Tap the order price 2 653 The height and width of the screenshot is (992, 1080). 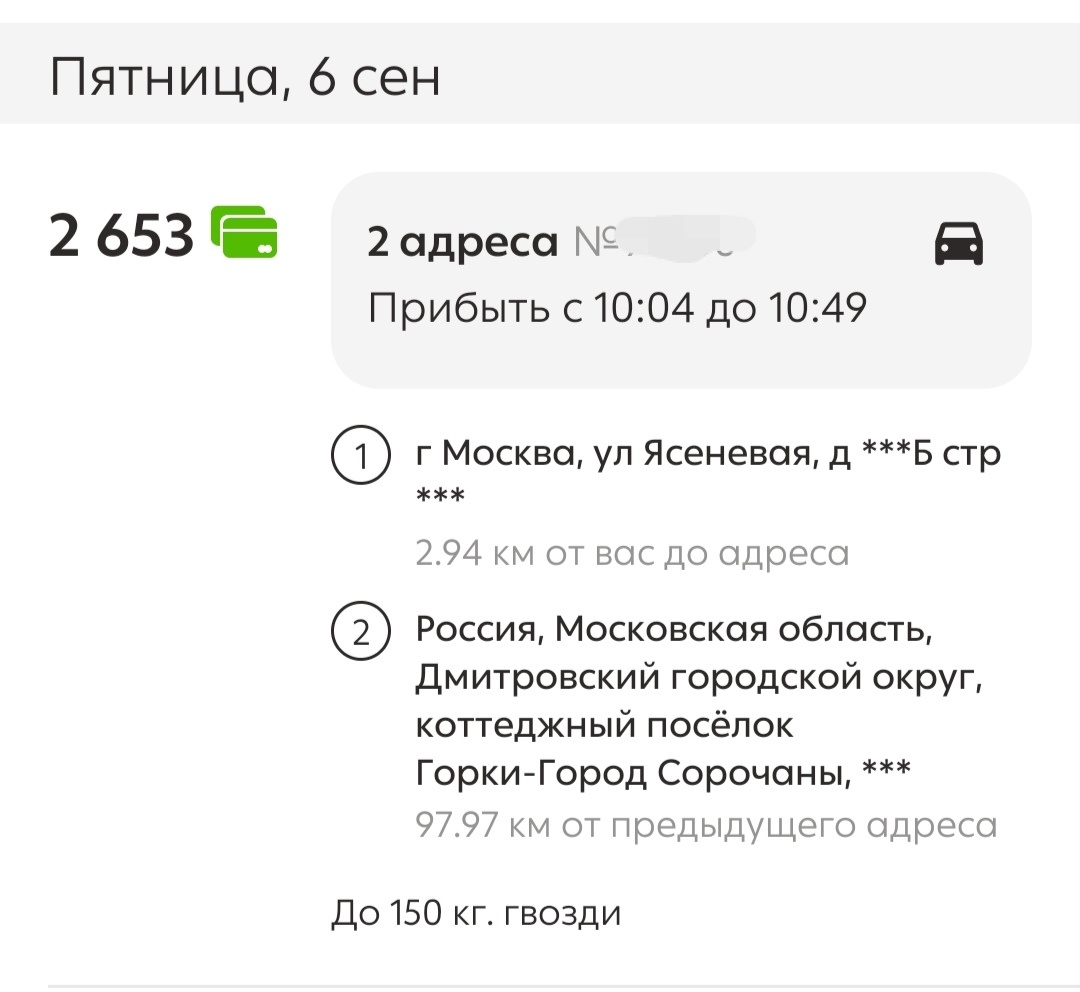[121, 235]
